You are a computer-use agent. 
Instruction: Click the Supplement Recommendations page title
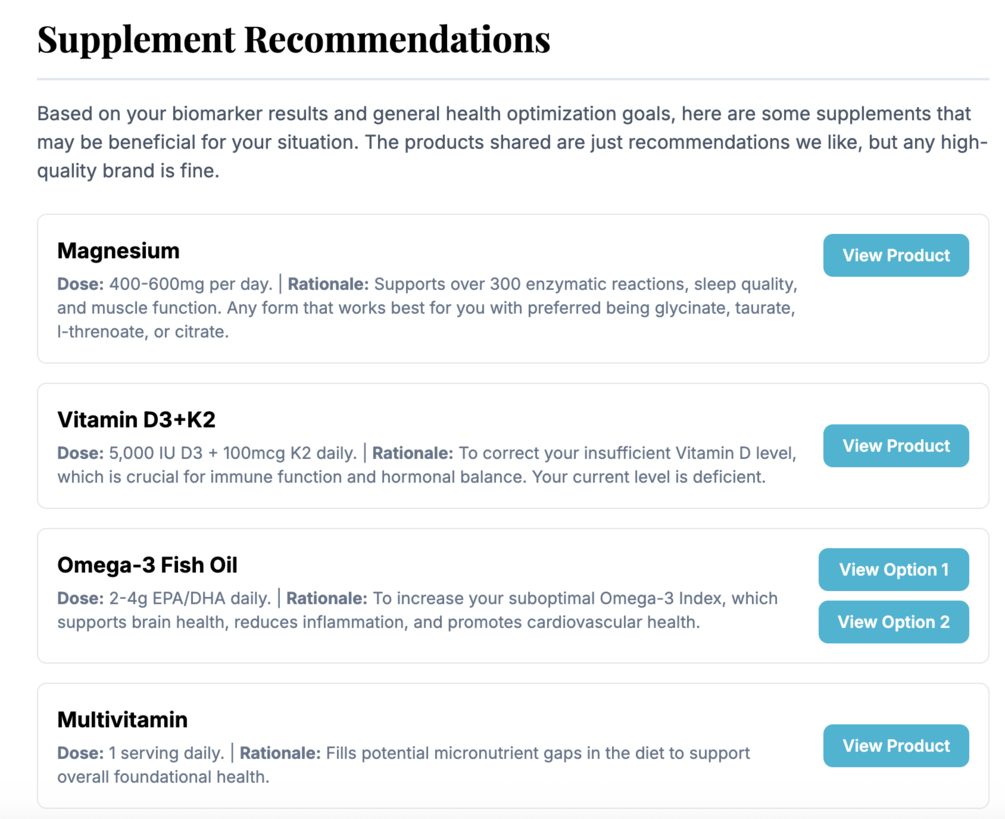tap(293, 39)
